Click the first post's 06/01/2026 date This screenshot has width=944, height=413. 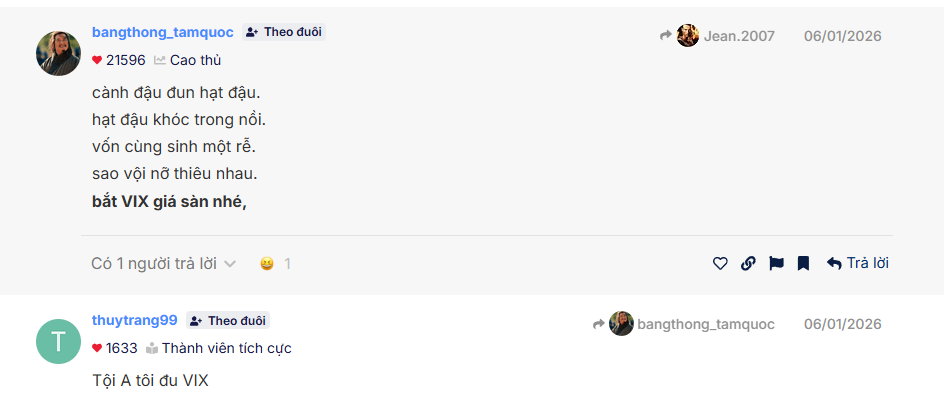click(x=842, y=36)
